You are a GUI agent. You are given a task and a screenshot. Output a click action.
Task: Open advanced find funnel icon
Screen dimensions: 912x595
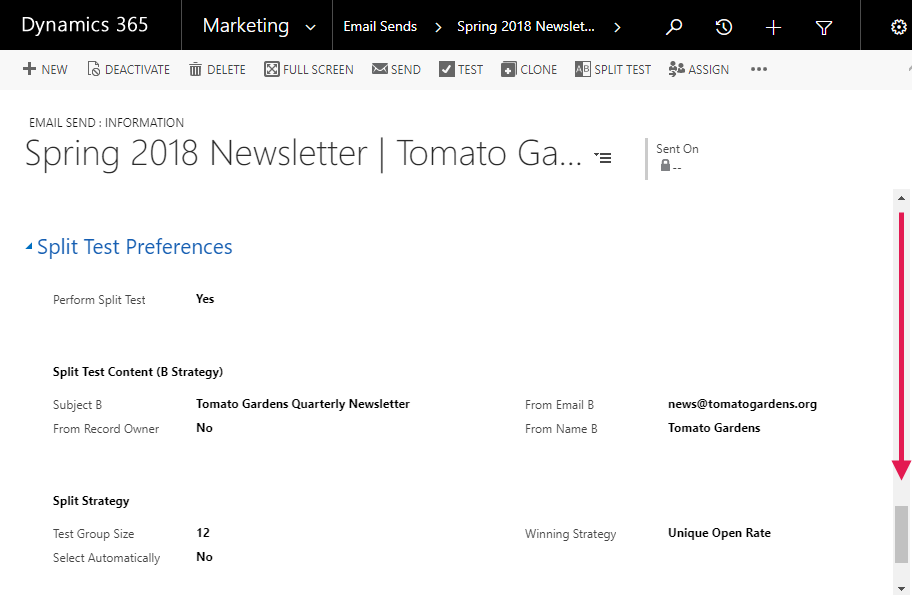tap(824, 27)
